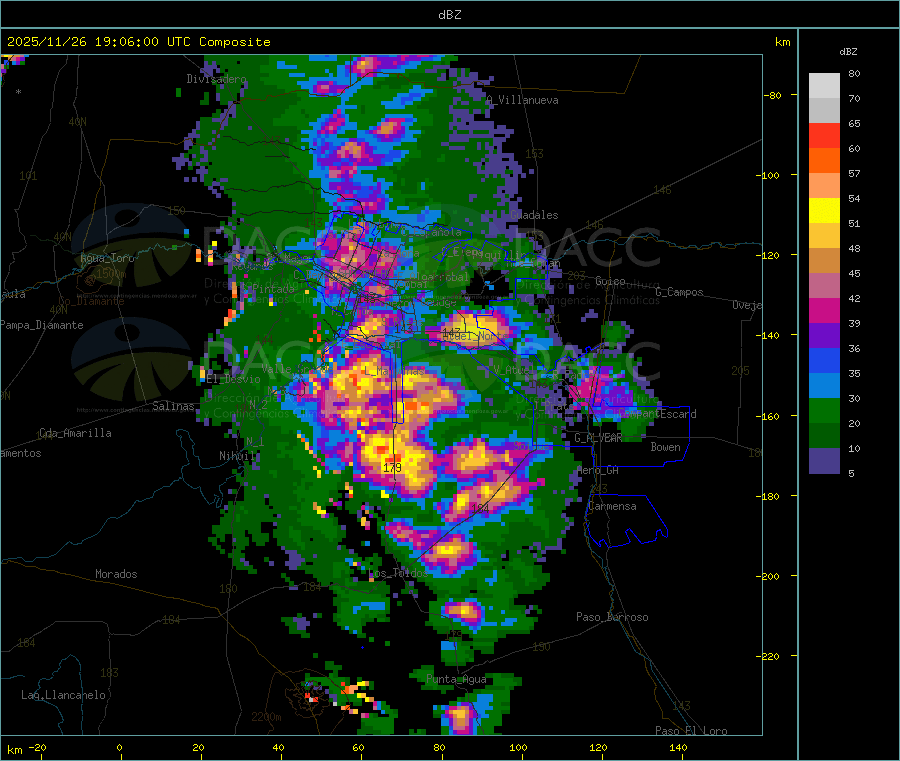Click the 20 dBZ green color swatch

tap(824, 436)
